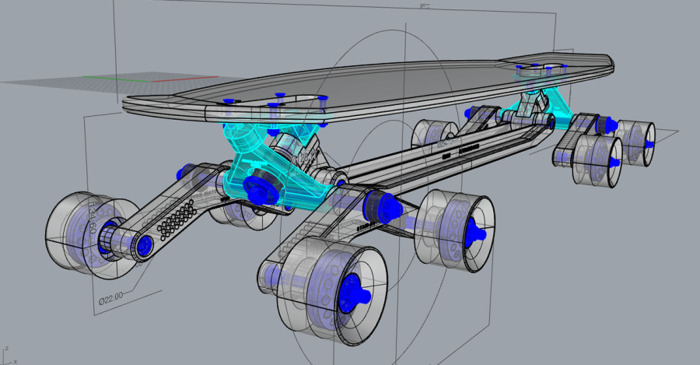The height and width of the screenshot is (365, 700).
Task: Pick a blue mounting bolt on the deck tail
Action: pyautogui.click(x=550, y=67)
